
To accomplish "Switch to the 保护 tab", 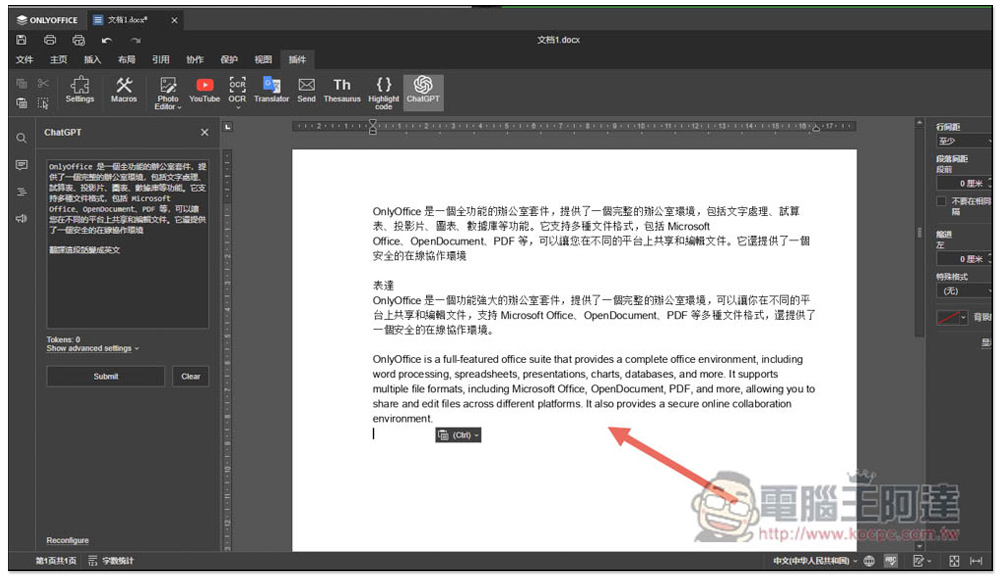I will pos(229,60).
